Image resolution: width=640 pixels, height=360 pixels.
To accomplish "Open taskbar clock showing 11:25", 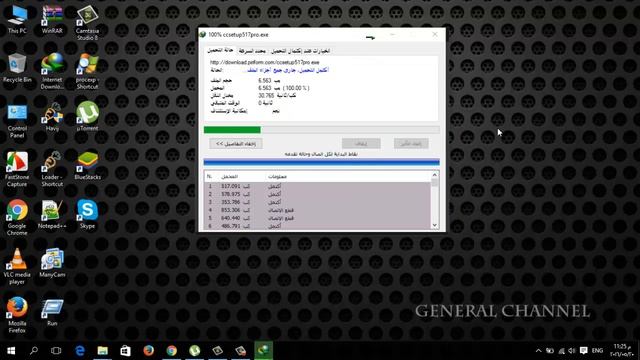I will [x=622, y=351].
